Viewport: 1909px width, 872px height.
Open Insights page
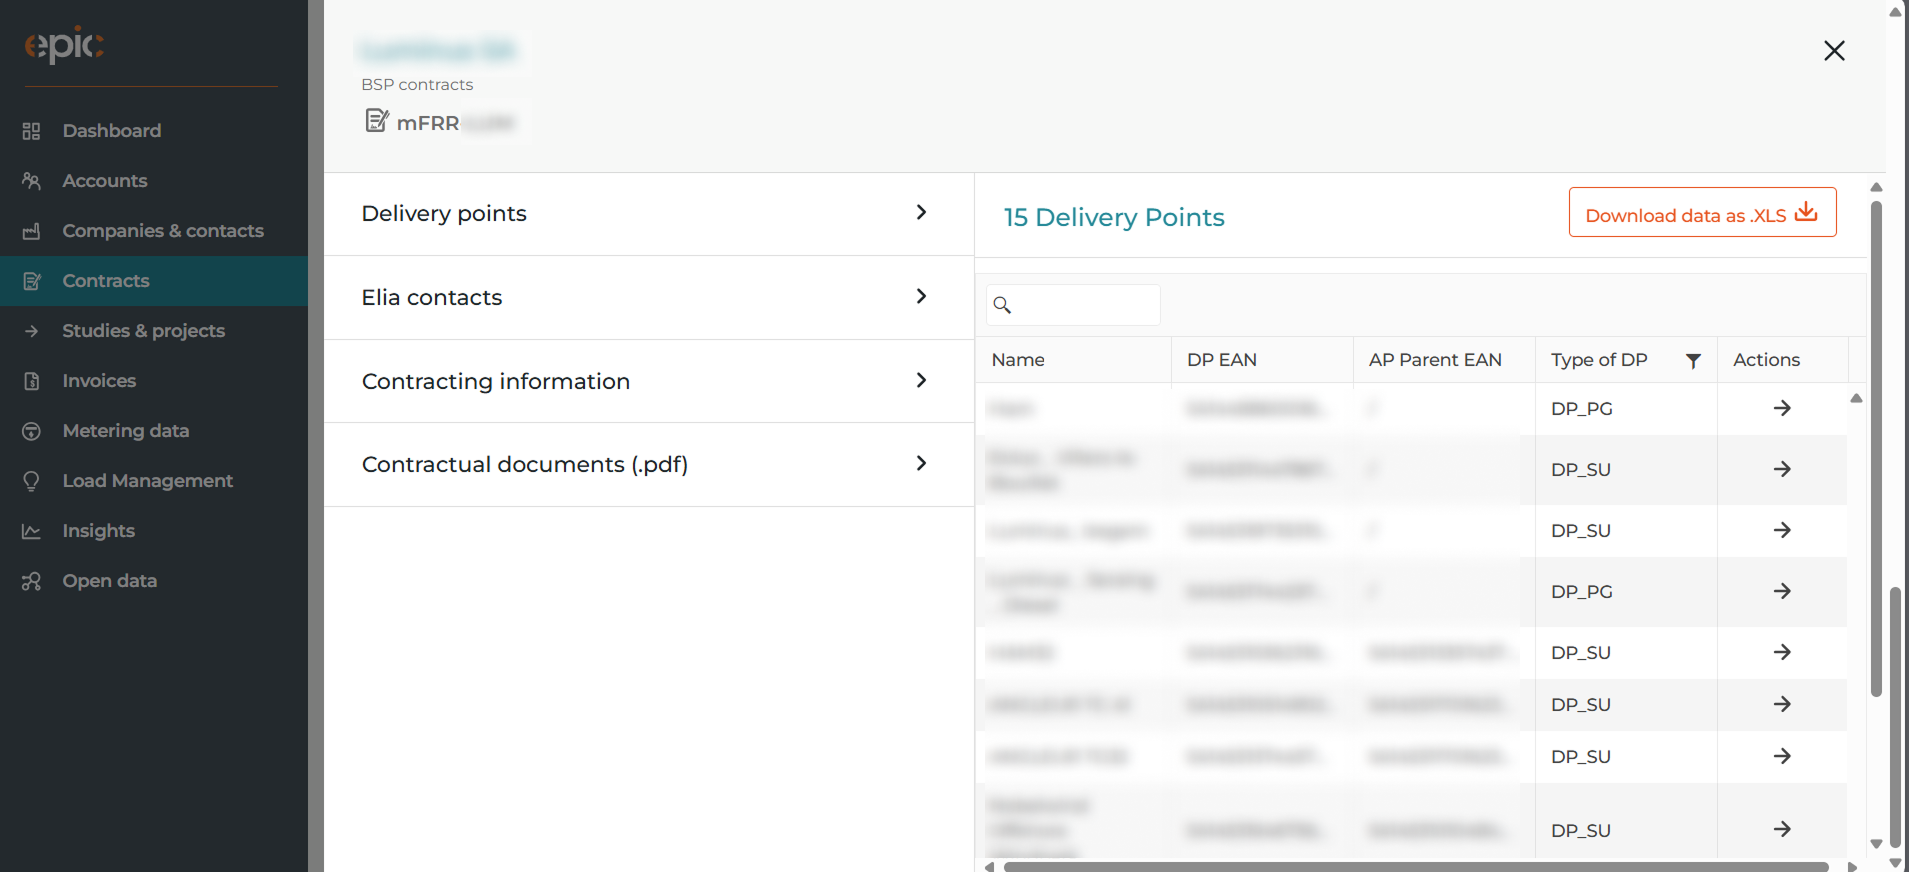(x=99, y=531)
